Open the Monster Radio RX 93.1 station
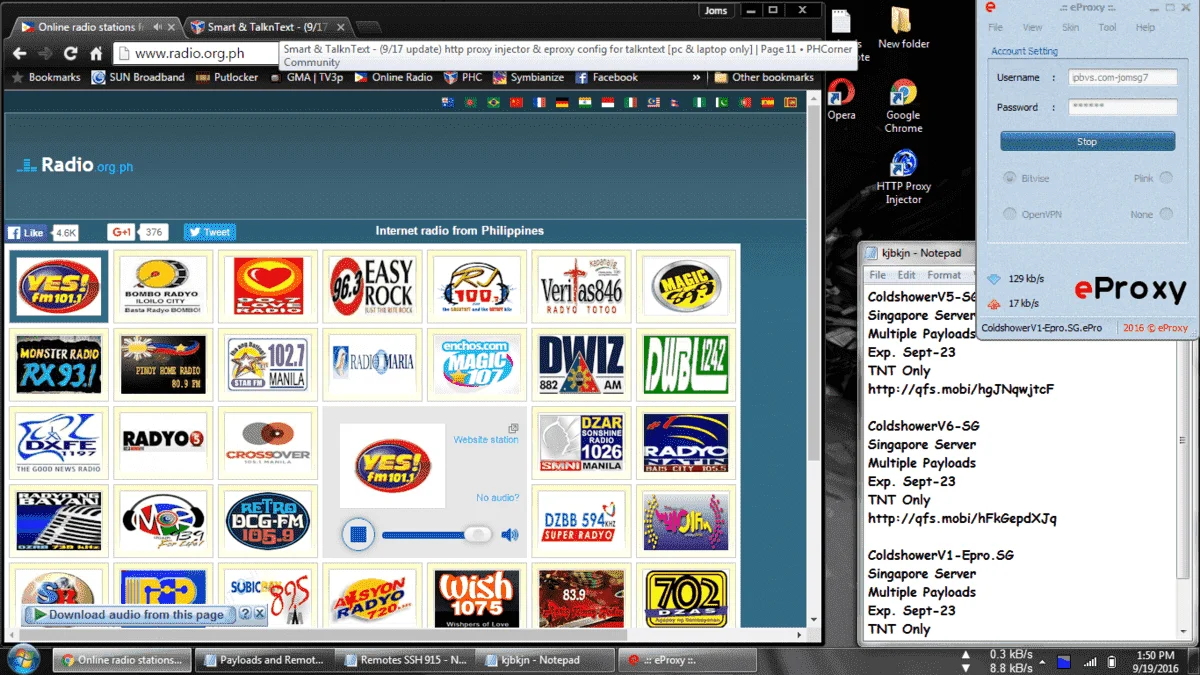This screenshot has width=1200, height=675. (59, 364)
